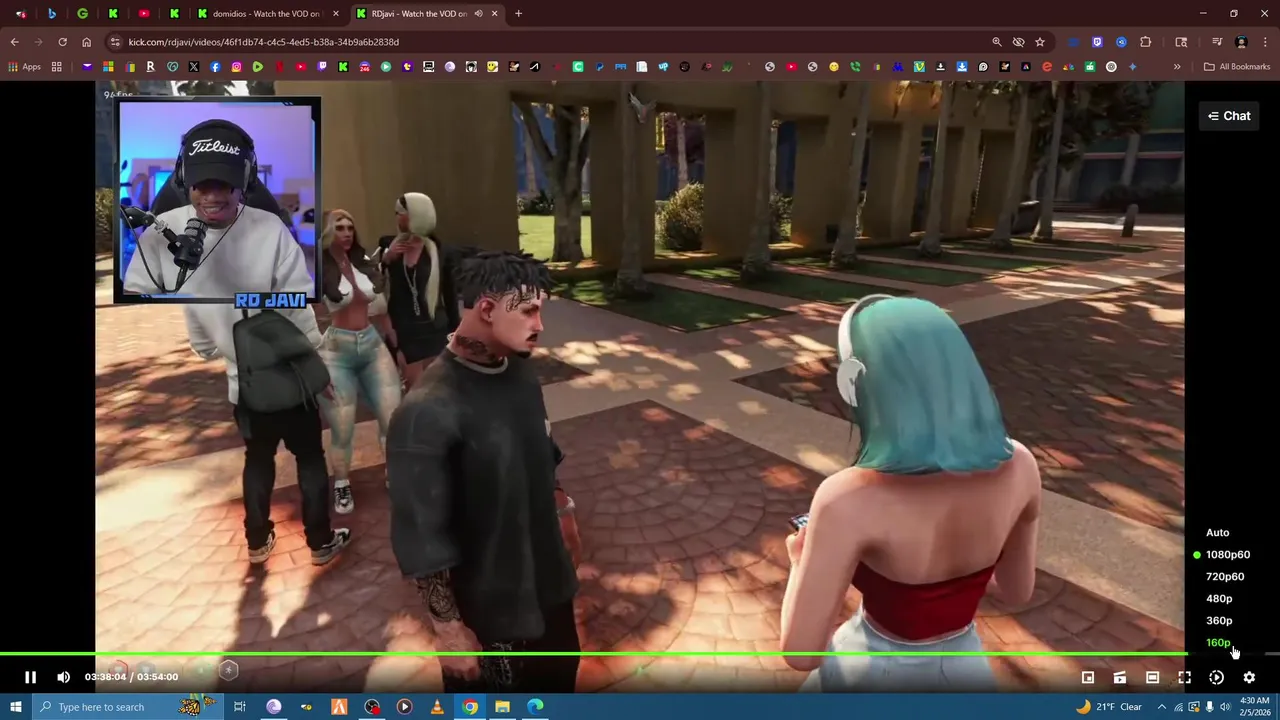Switch to the YouTube pinned tab

144,14
